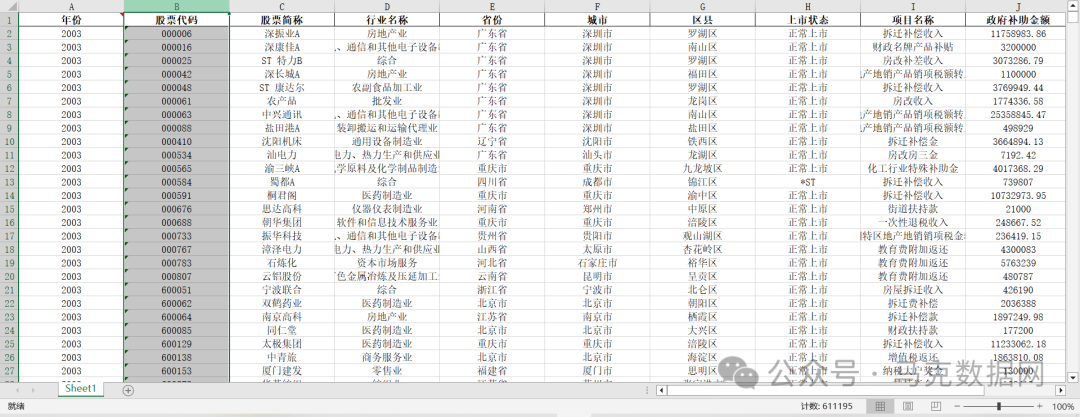
Task: Select row 13 header
Action: [x=9, y=182]
